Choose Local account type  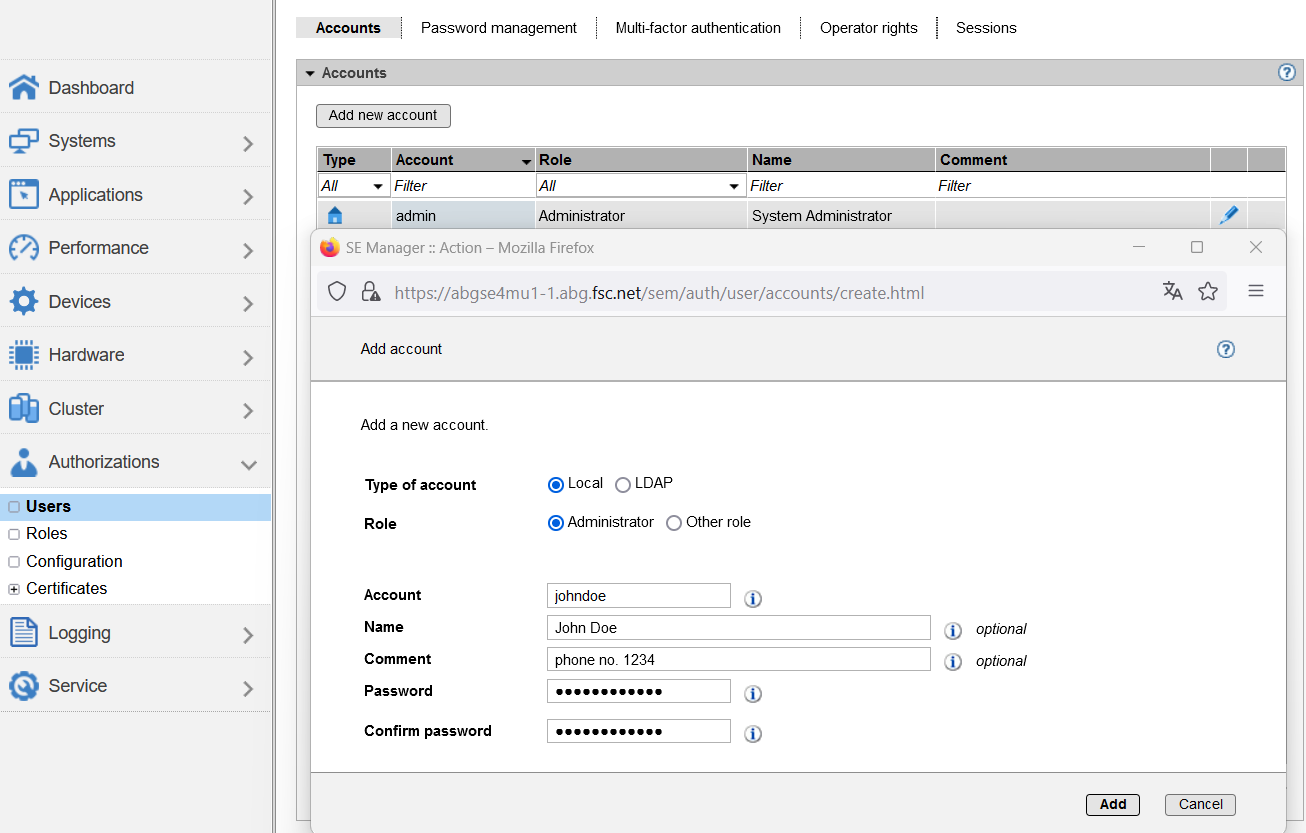[556, 485]
